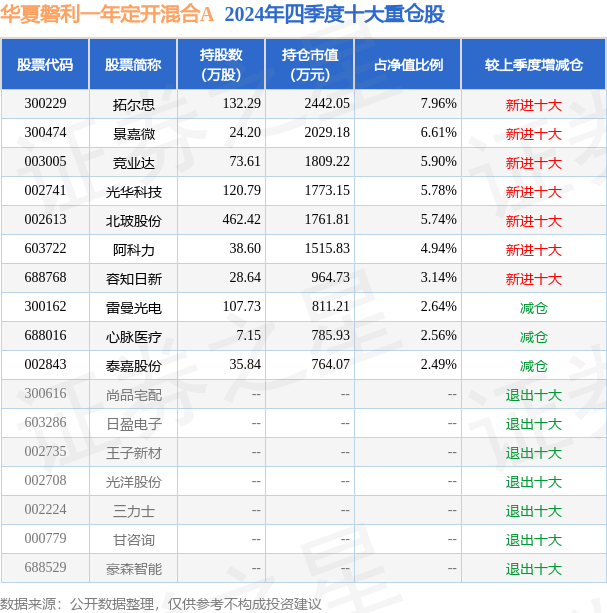
Task: Click net value ratio 4.94%
Action: (439, 248)
